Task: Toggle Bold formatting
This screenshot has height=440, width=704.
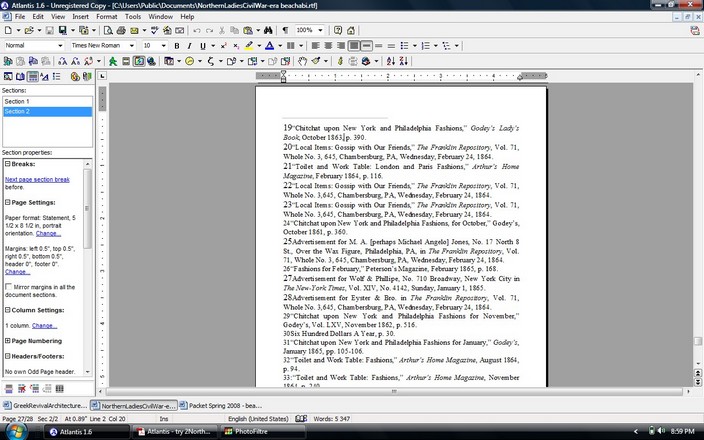Action: click(x=177, y=46)
